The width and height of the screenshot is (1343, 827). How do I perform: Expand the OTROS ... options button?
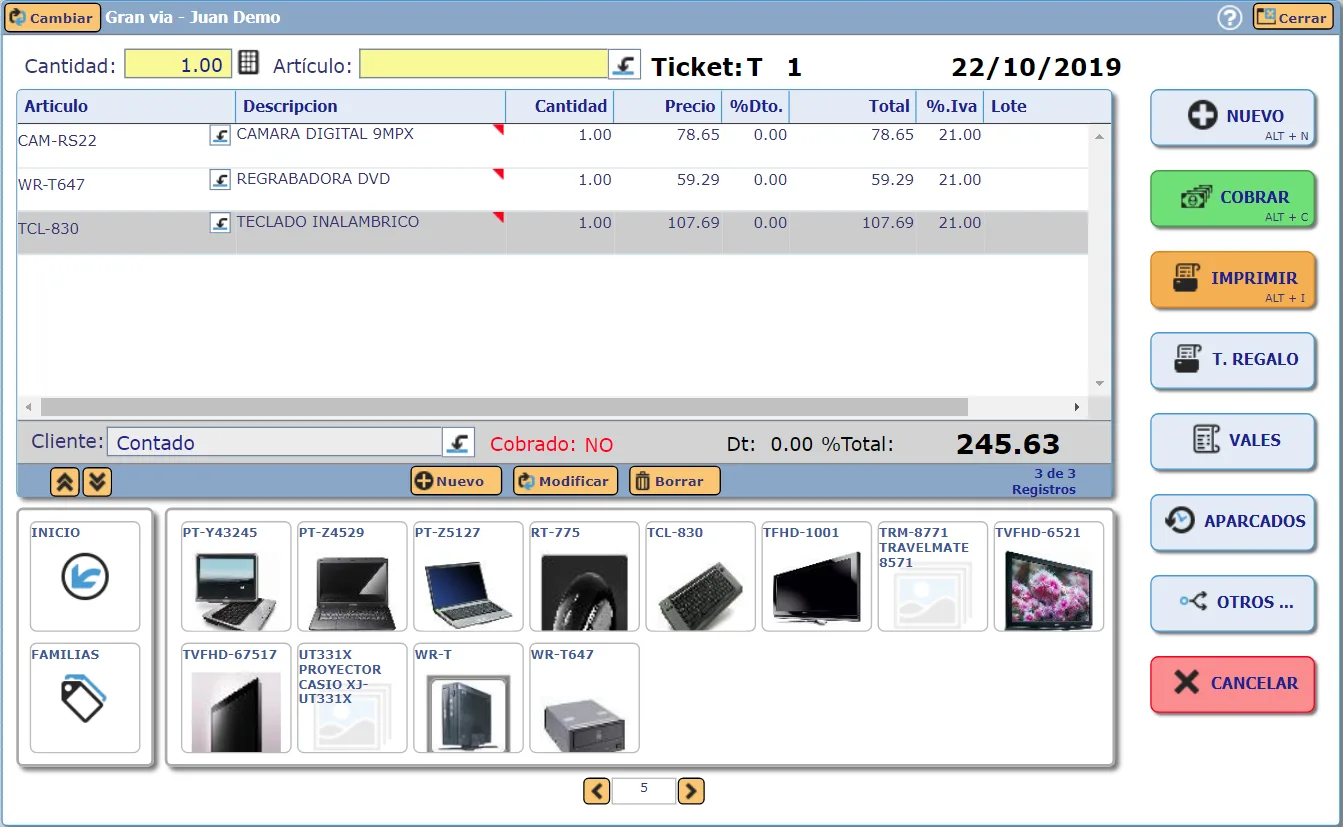[1233, 602]
